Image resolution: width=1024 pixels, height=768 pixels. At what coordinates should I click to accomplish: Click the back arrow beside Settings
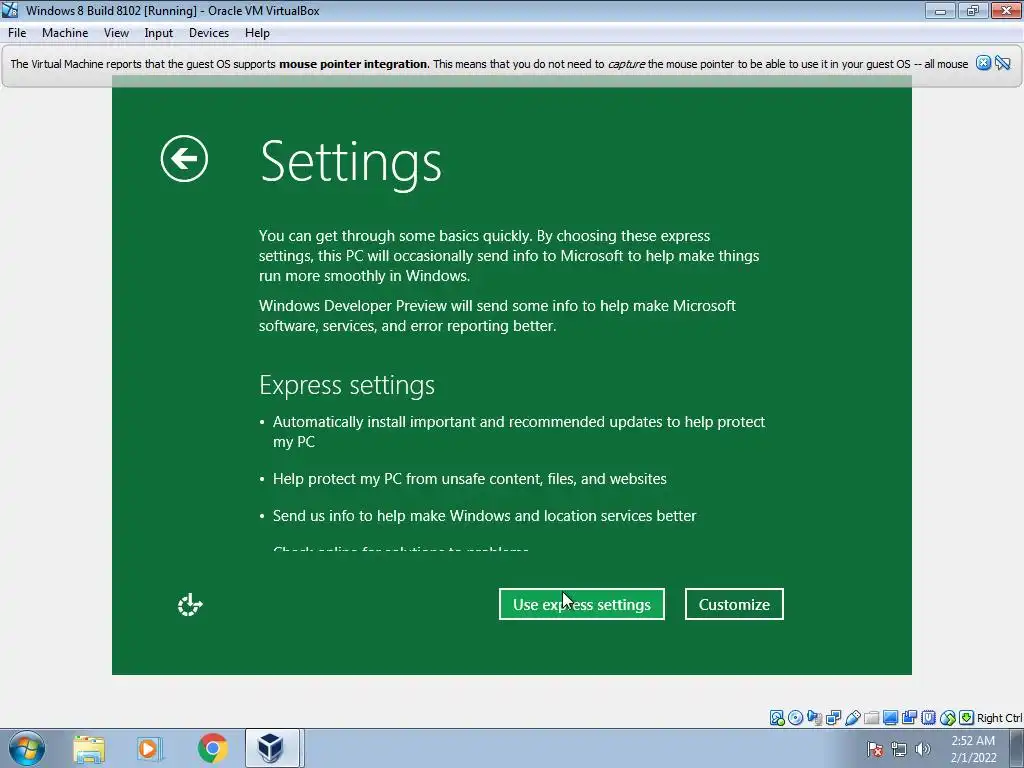pos(184,159)
